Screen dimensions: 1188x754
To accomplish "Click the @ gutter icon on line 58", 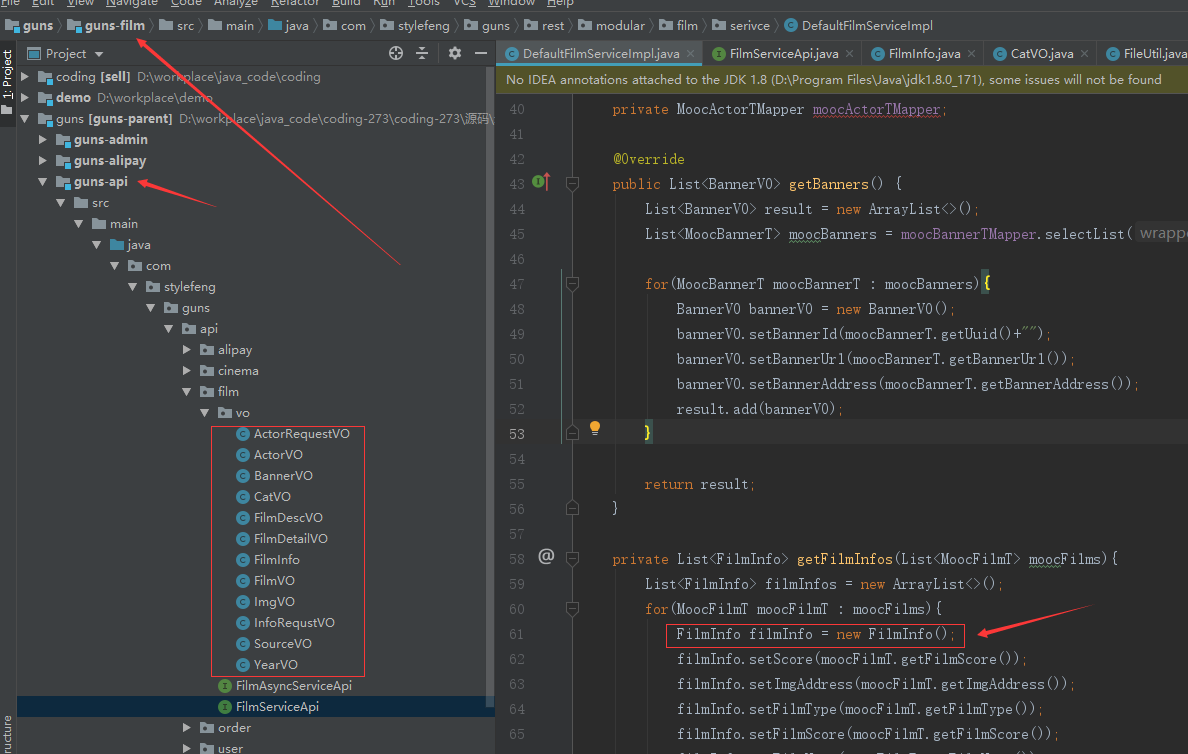I will [546, 557].
